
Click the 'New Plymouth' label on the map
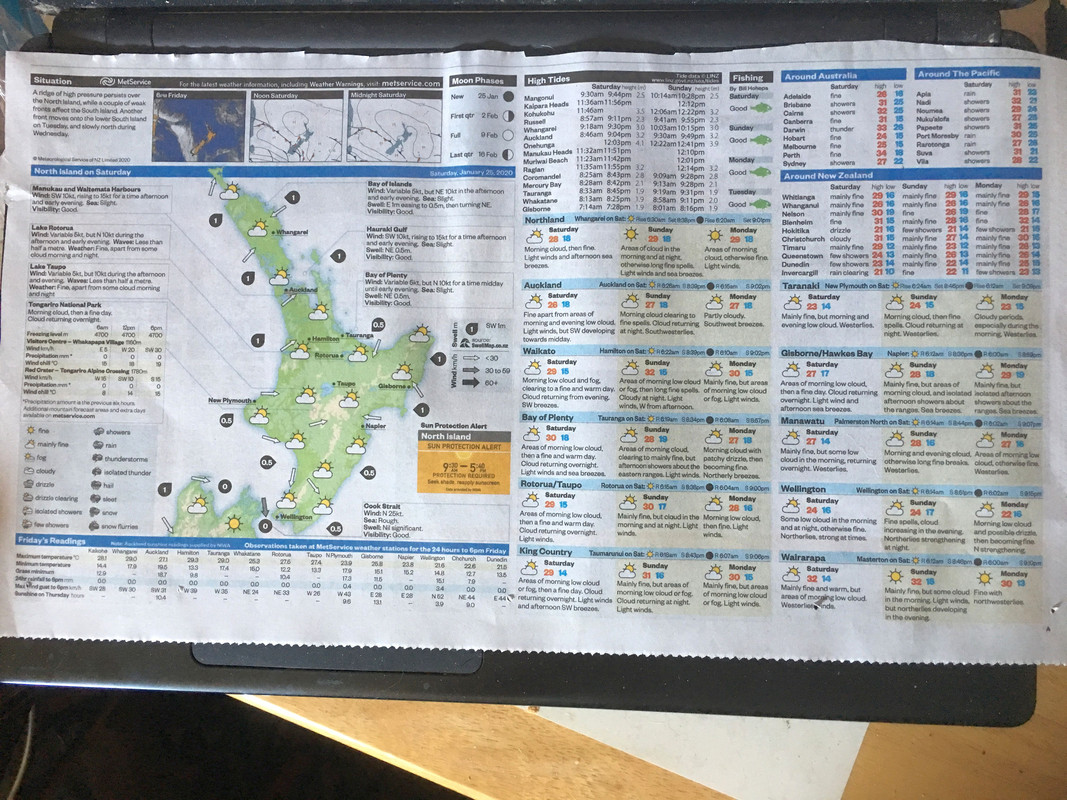tap(229, 401)
